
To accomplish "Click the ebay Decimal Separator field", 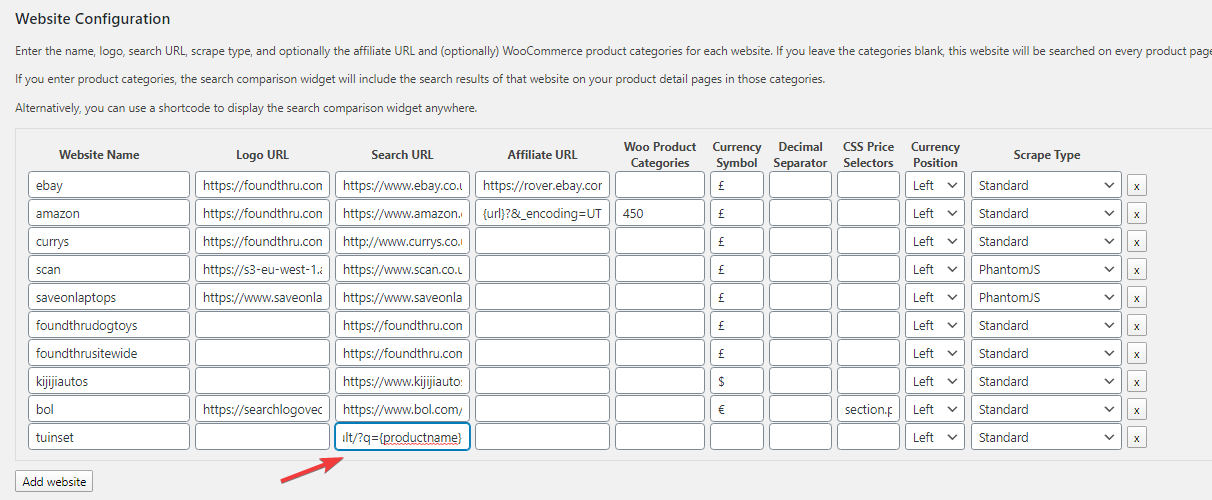I will pyautogui.click(x=800, y=185).
